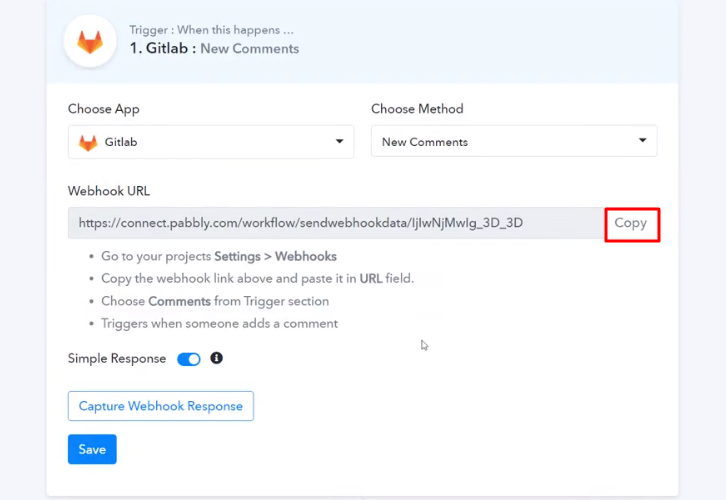Click the Capture Webhook Response button
Viewport: 726px width, 500px height.
click(161, 406)
